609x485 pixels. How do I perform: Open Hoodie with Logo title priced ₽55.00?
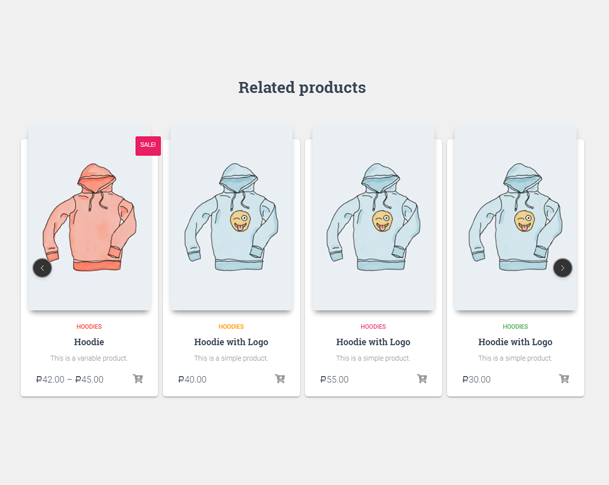tap(373, 342)
